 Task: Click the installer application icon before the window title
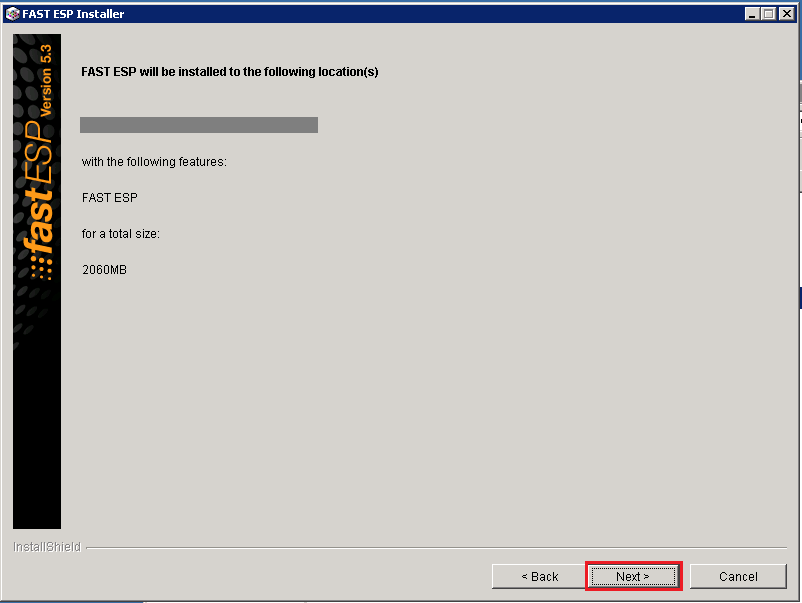[10, 13]
